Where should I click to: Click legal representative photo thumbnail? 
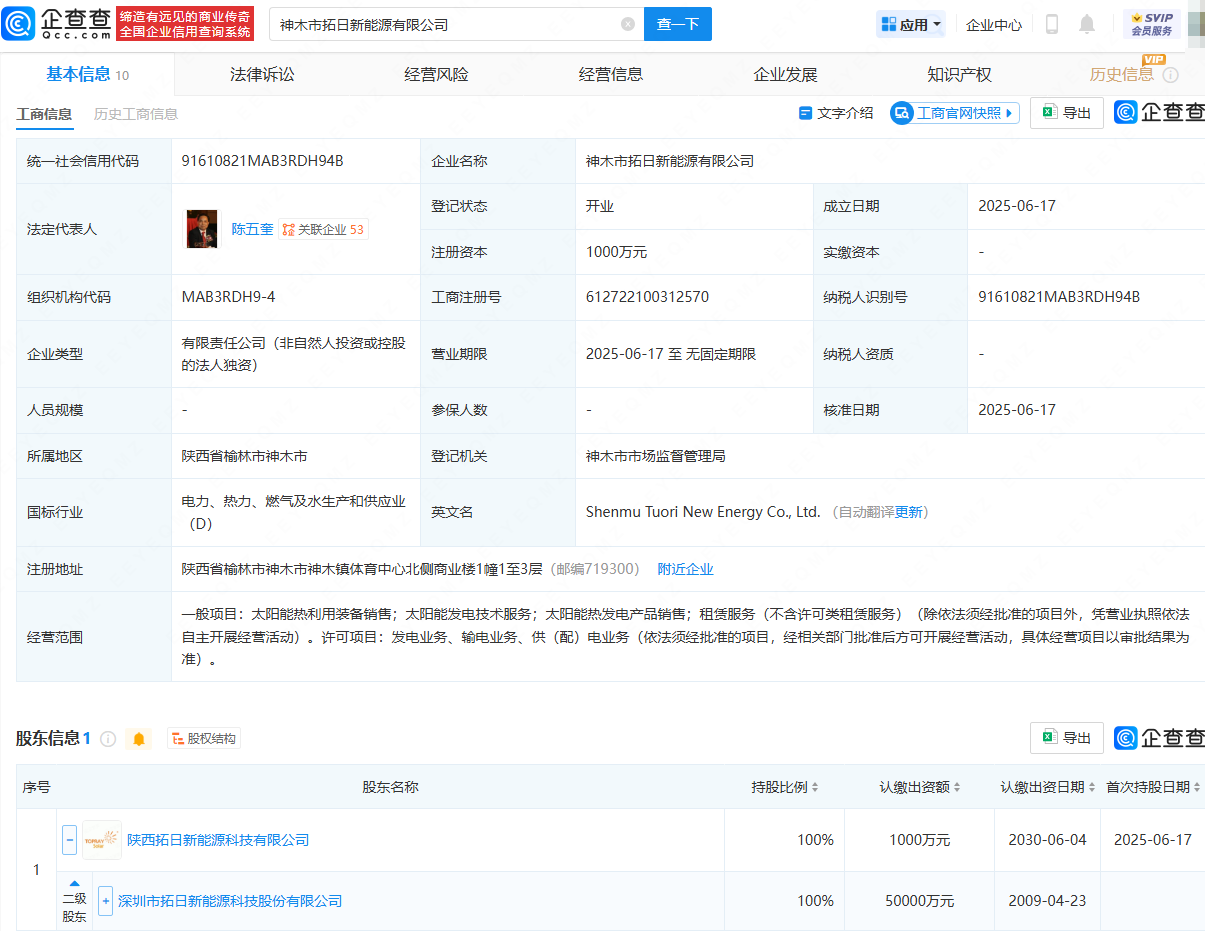pos(202,229)
